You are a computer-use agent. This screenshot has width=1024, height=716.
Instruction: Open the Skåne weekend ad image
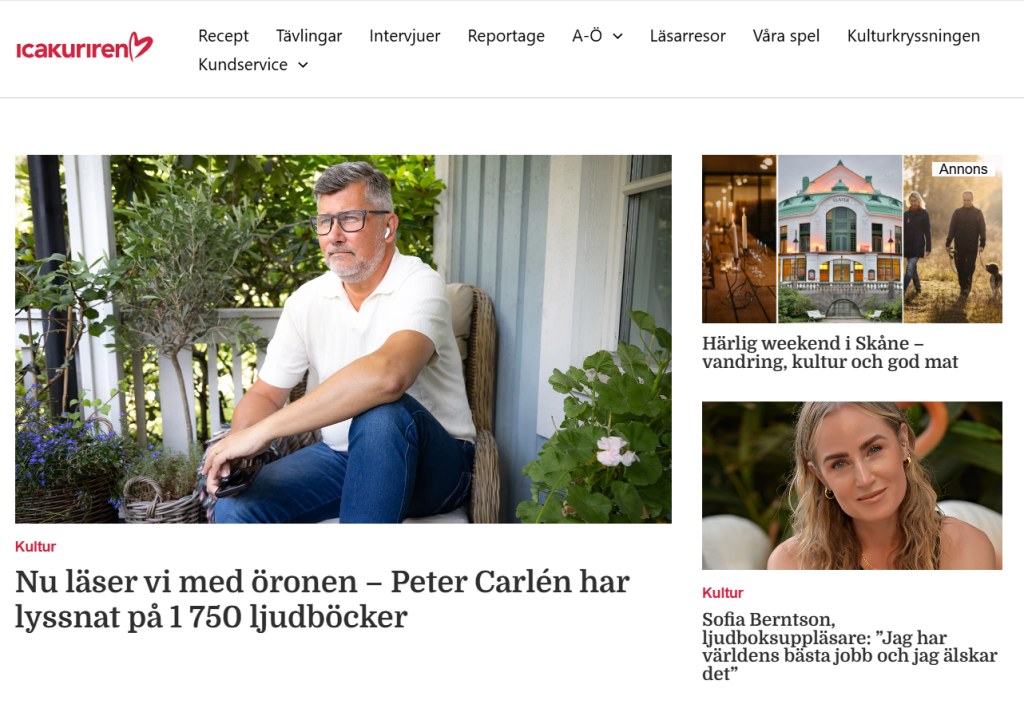tap(852, 239)
